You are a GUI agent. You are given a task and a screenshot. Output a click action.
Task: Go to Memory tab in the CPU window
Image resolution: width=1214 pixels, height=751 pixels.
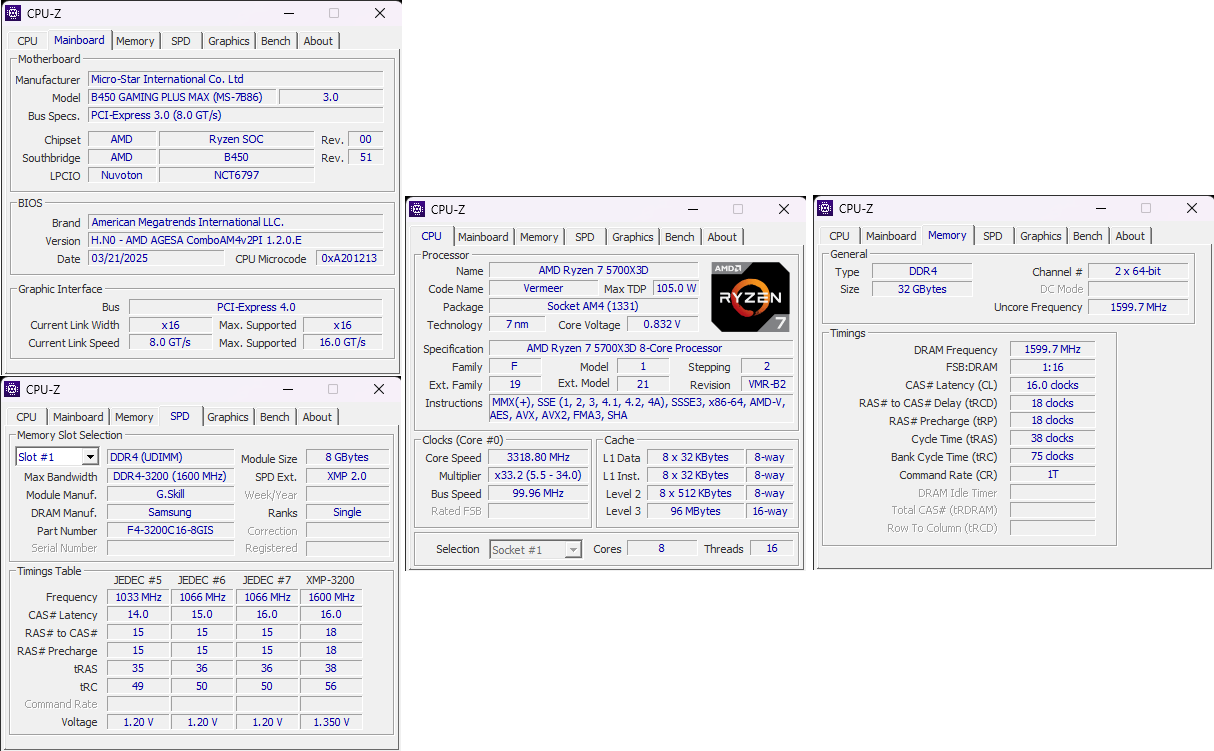click(x=539, y=237)
